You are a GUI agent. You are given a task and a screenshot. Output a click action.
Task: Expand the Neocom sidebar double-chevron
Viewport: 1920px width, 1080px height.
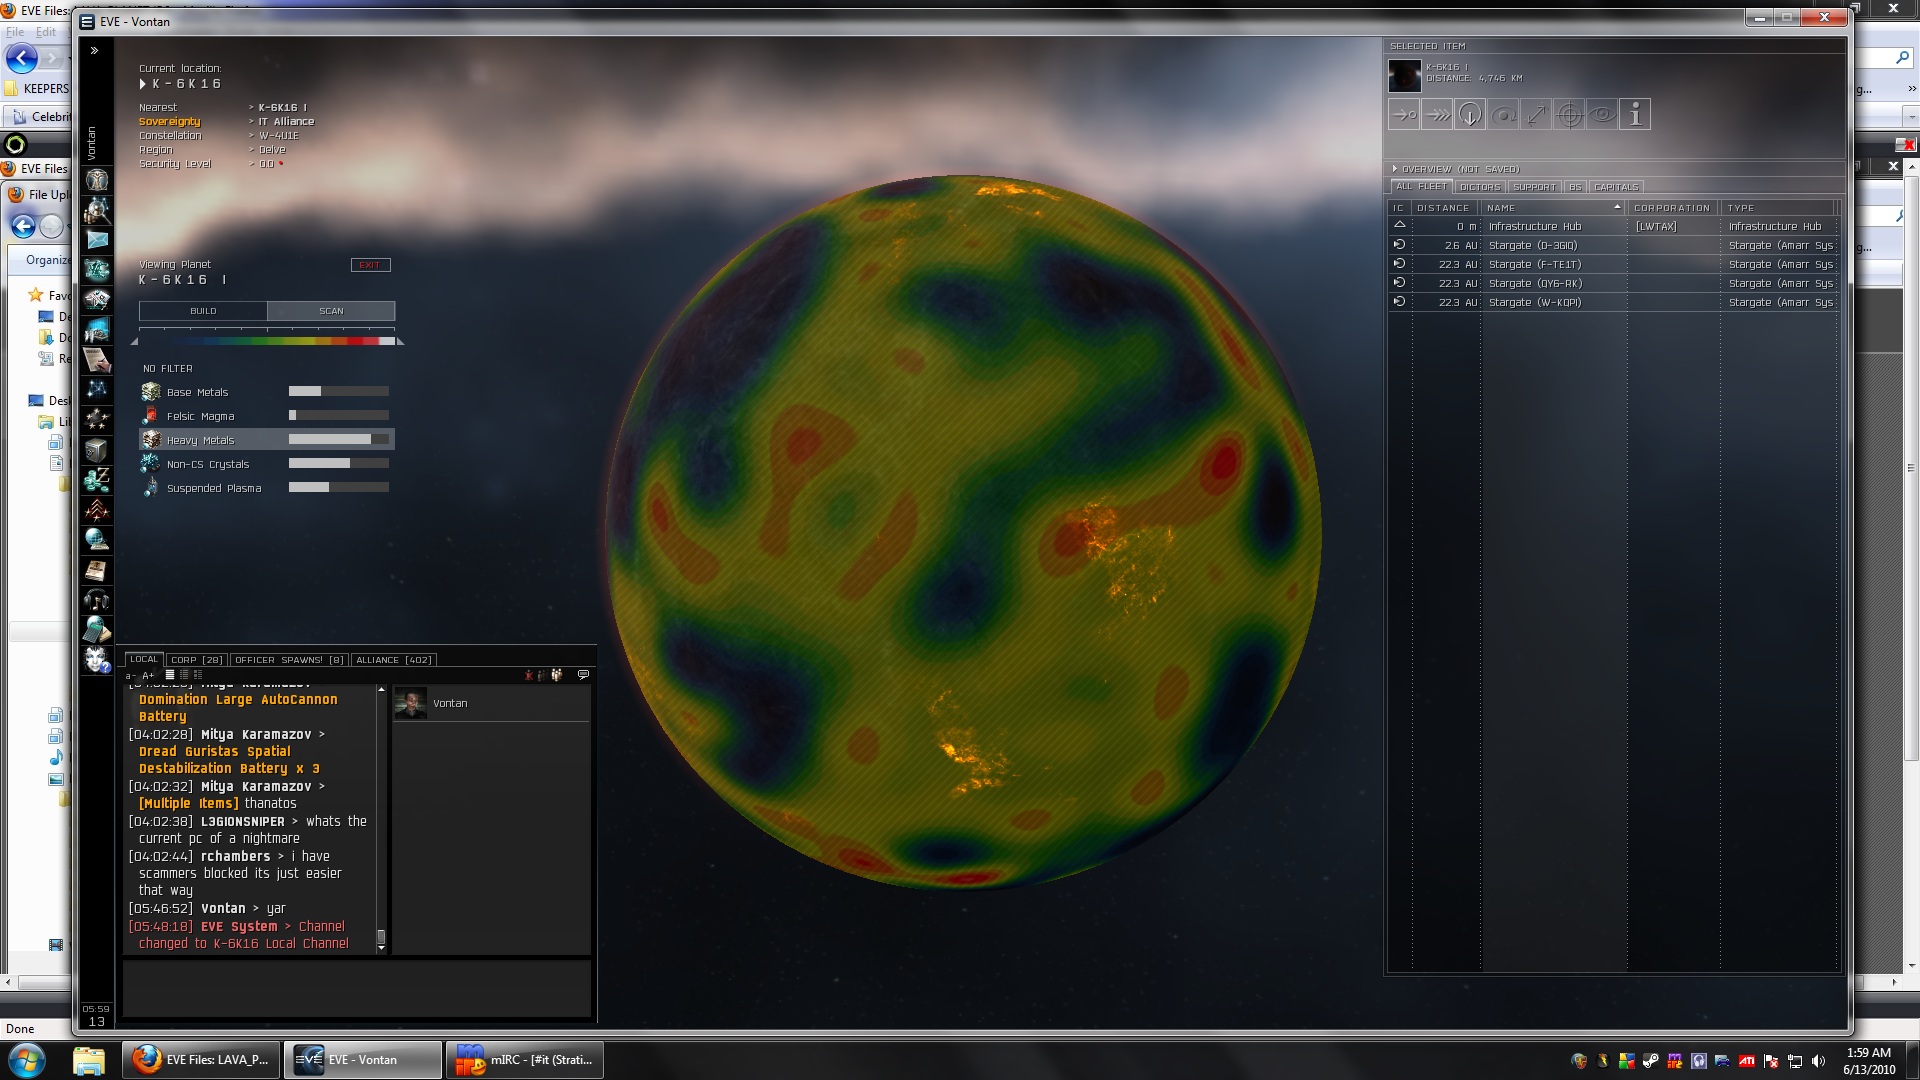(x=94, y=50)
